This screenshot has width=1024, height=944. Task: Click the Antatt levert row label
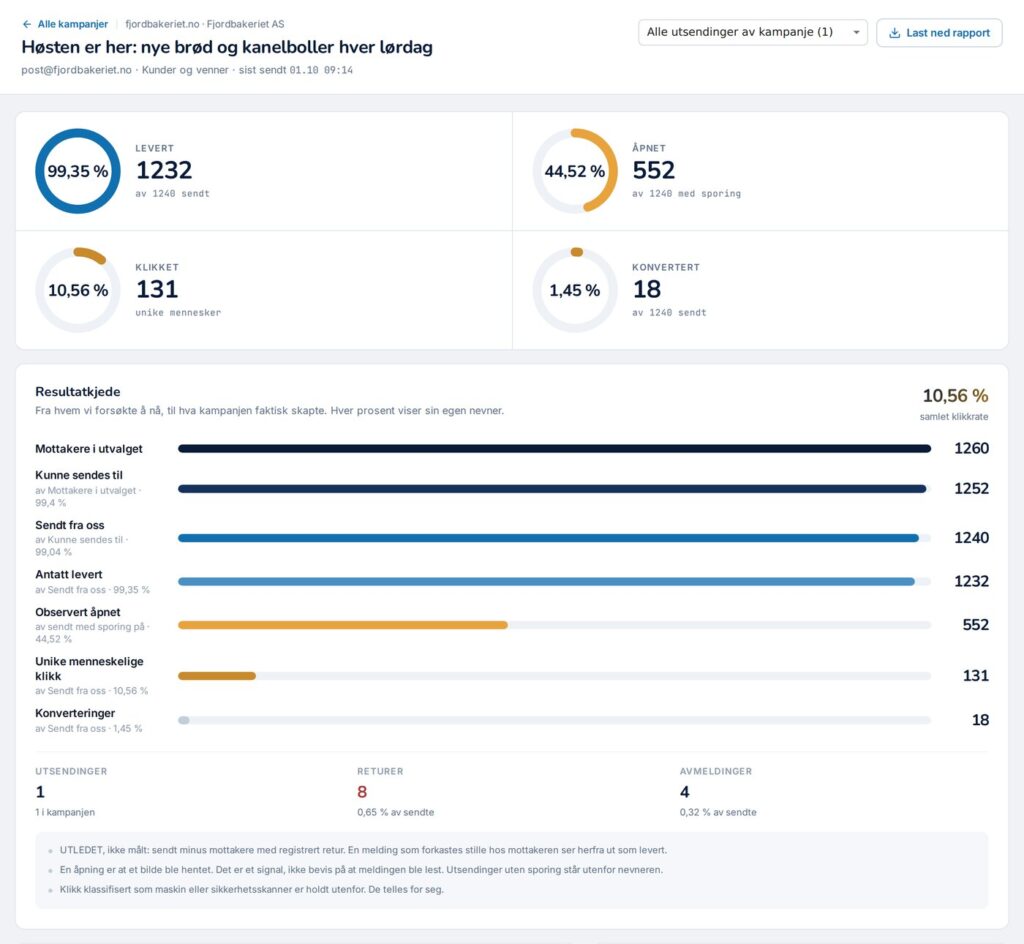69,574
